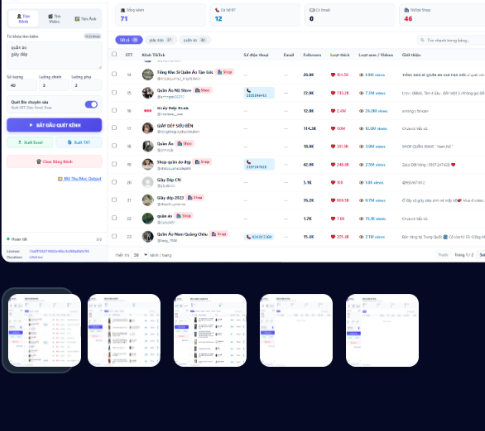The image size is (485, 431).
Task: Open the rows-per-page dropdown showing 50
Action: [140, 255]
